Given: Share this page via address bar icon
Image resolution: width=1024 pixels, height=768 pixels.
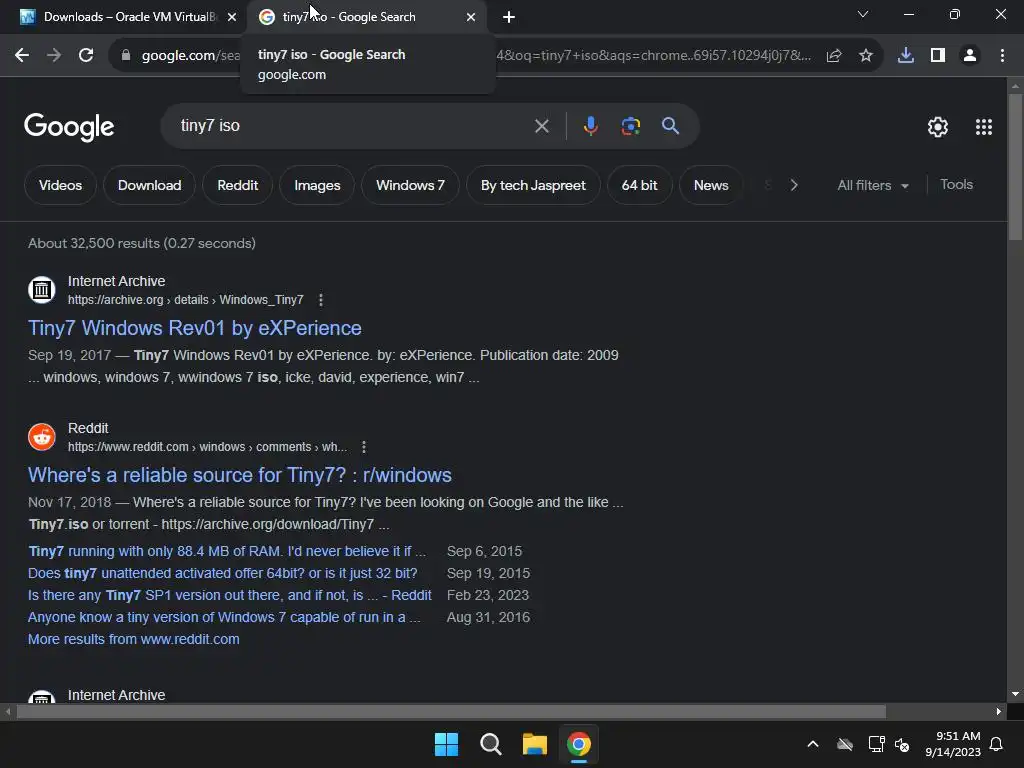Looking at the screenshot, I should click(x=833, y=56).
